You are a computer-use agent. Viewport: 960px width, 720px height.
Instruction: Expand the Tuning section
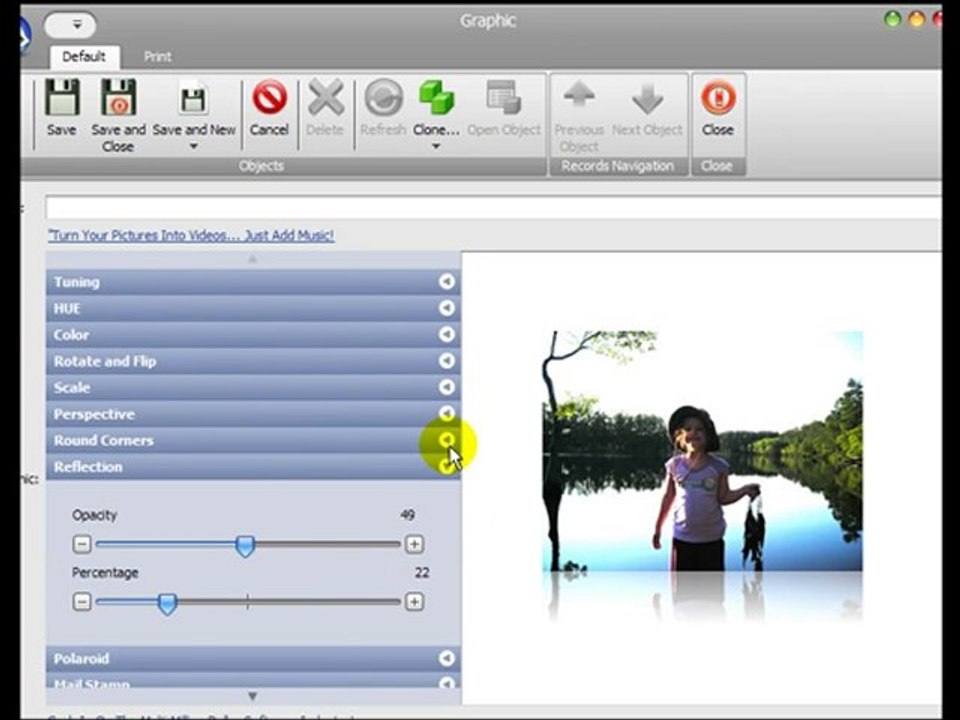447,282
